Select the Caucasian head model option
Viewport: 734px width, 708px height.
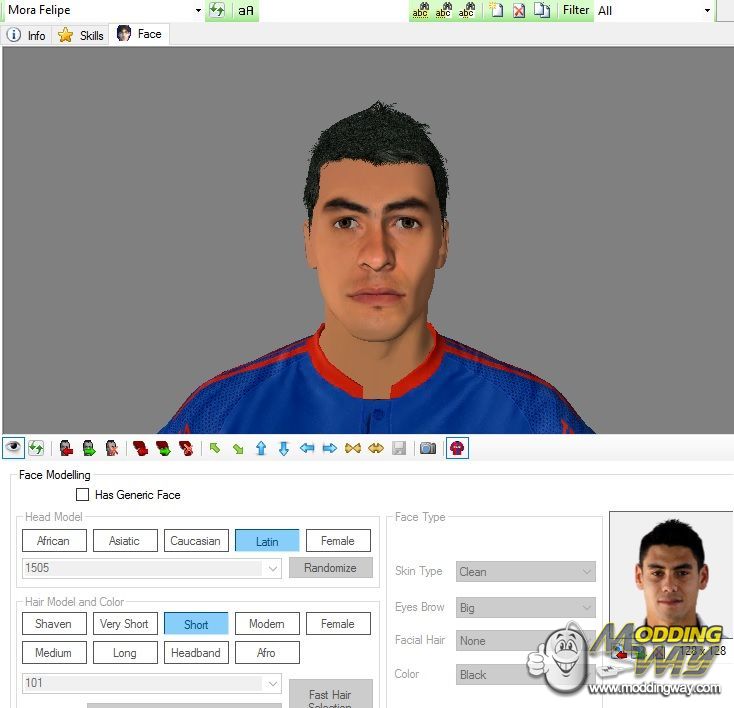coord(195,541)
